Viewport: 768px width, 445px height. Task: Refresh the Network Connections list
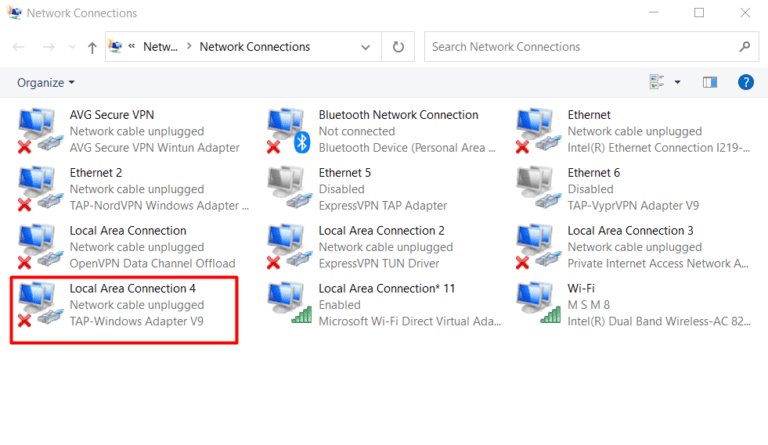[x=399, y=47]
